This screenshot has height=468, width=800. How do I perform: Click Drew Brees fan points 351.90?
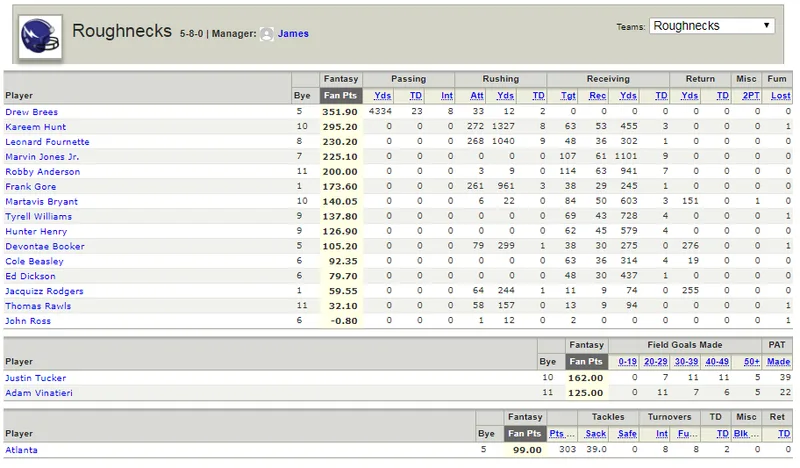tap(340, 112)
